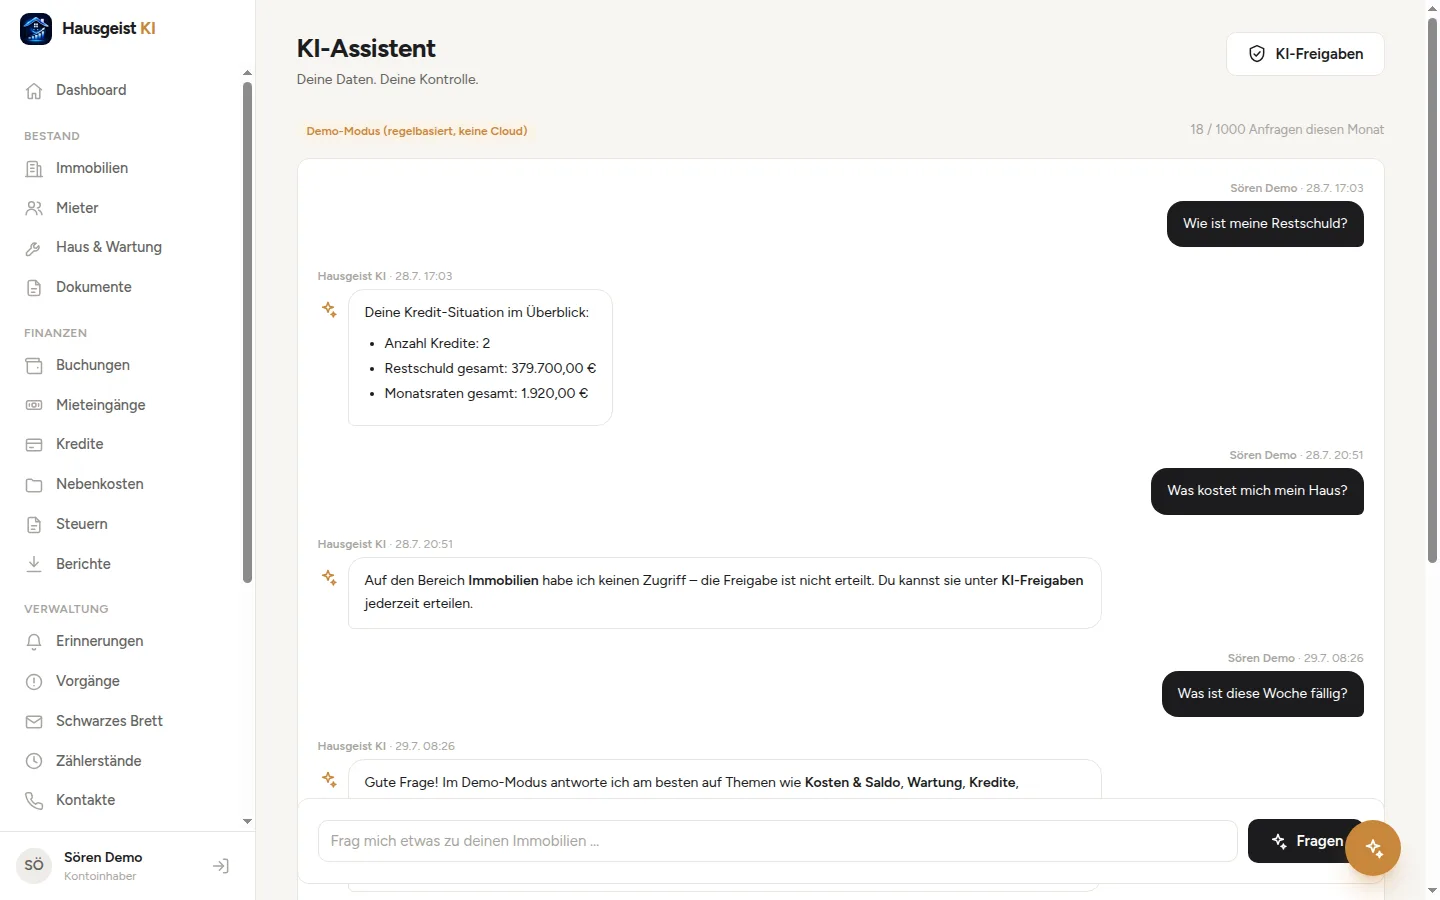Click the Demo-Modus badge
The width and height of the screenshot is (1440, 900).
pos(416,131)
